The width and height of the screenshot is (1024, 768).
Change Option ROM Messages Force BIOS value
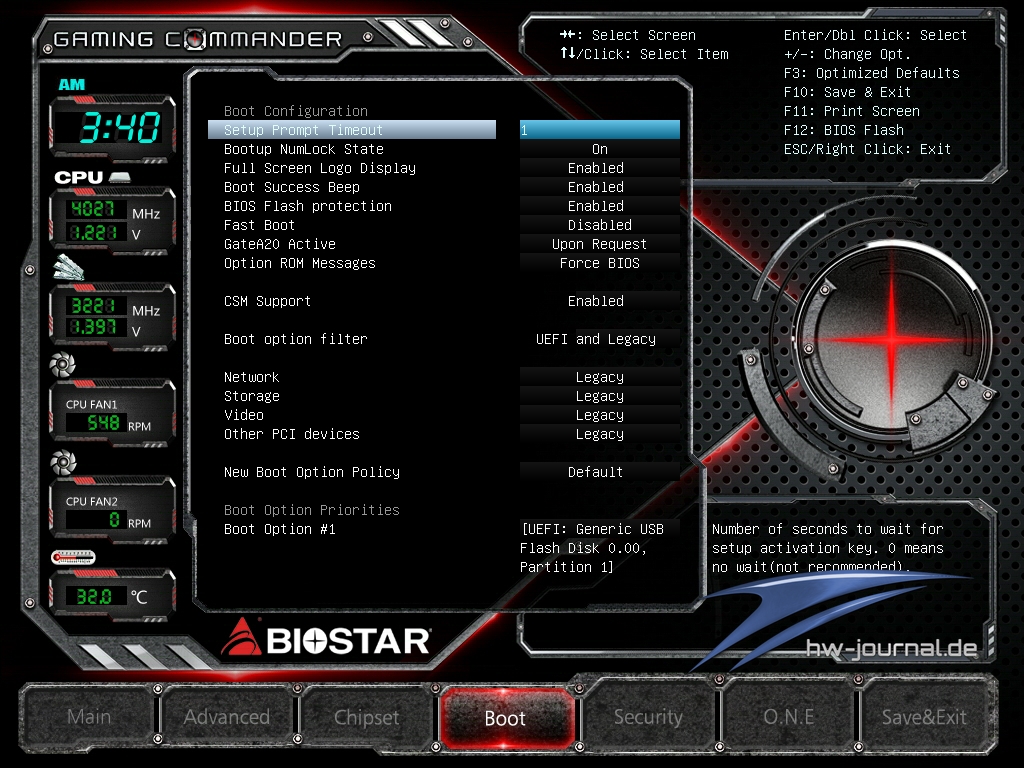tap(600, 263)
